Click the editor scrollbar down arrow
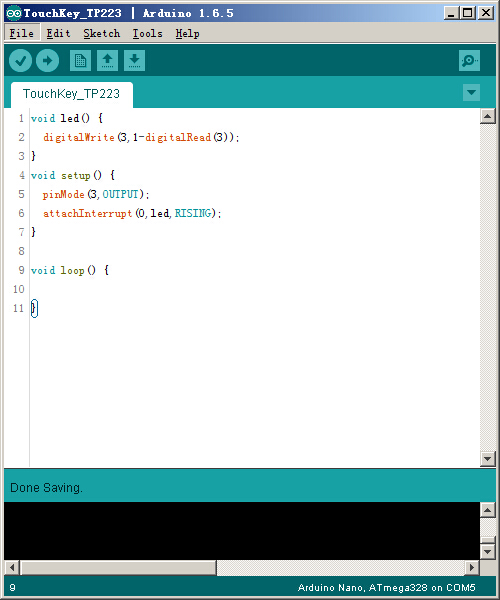The image size is (500, 600). (487, 459)
